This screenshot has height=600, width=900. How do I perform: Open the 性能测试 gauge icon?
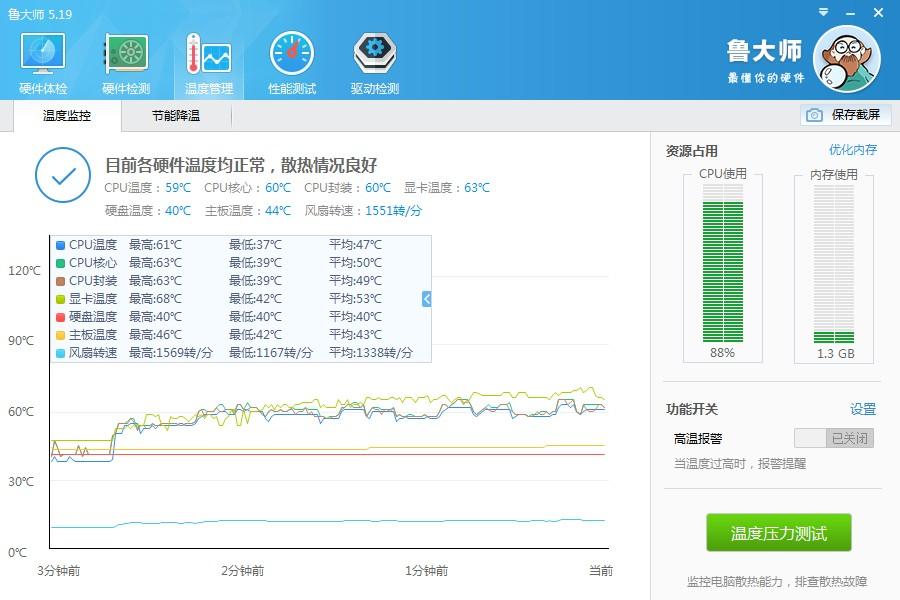click(292, 53)
